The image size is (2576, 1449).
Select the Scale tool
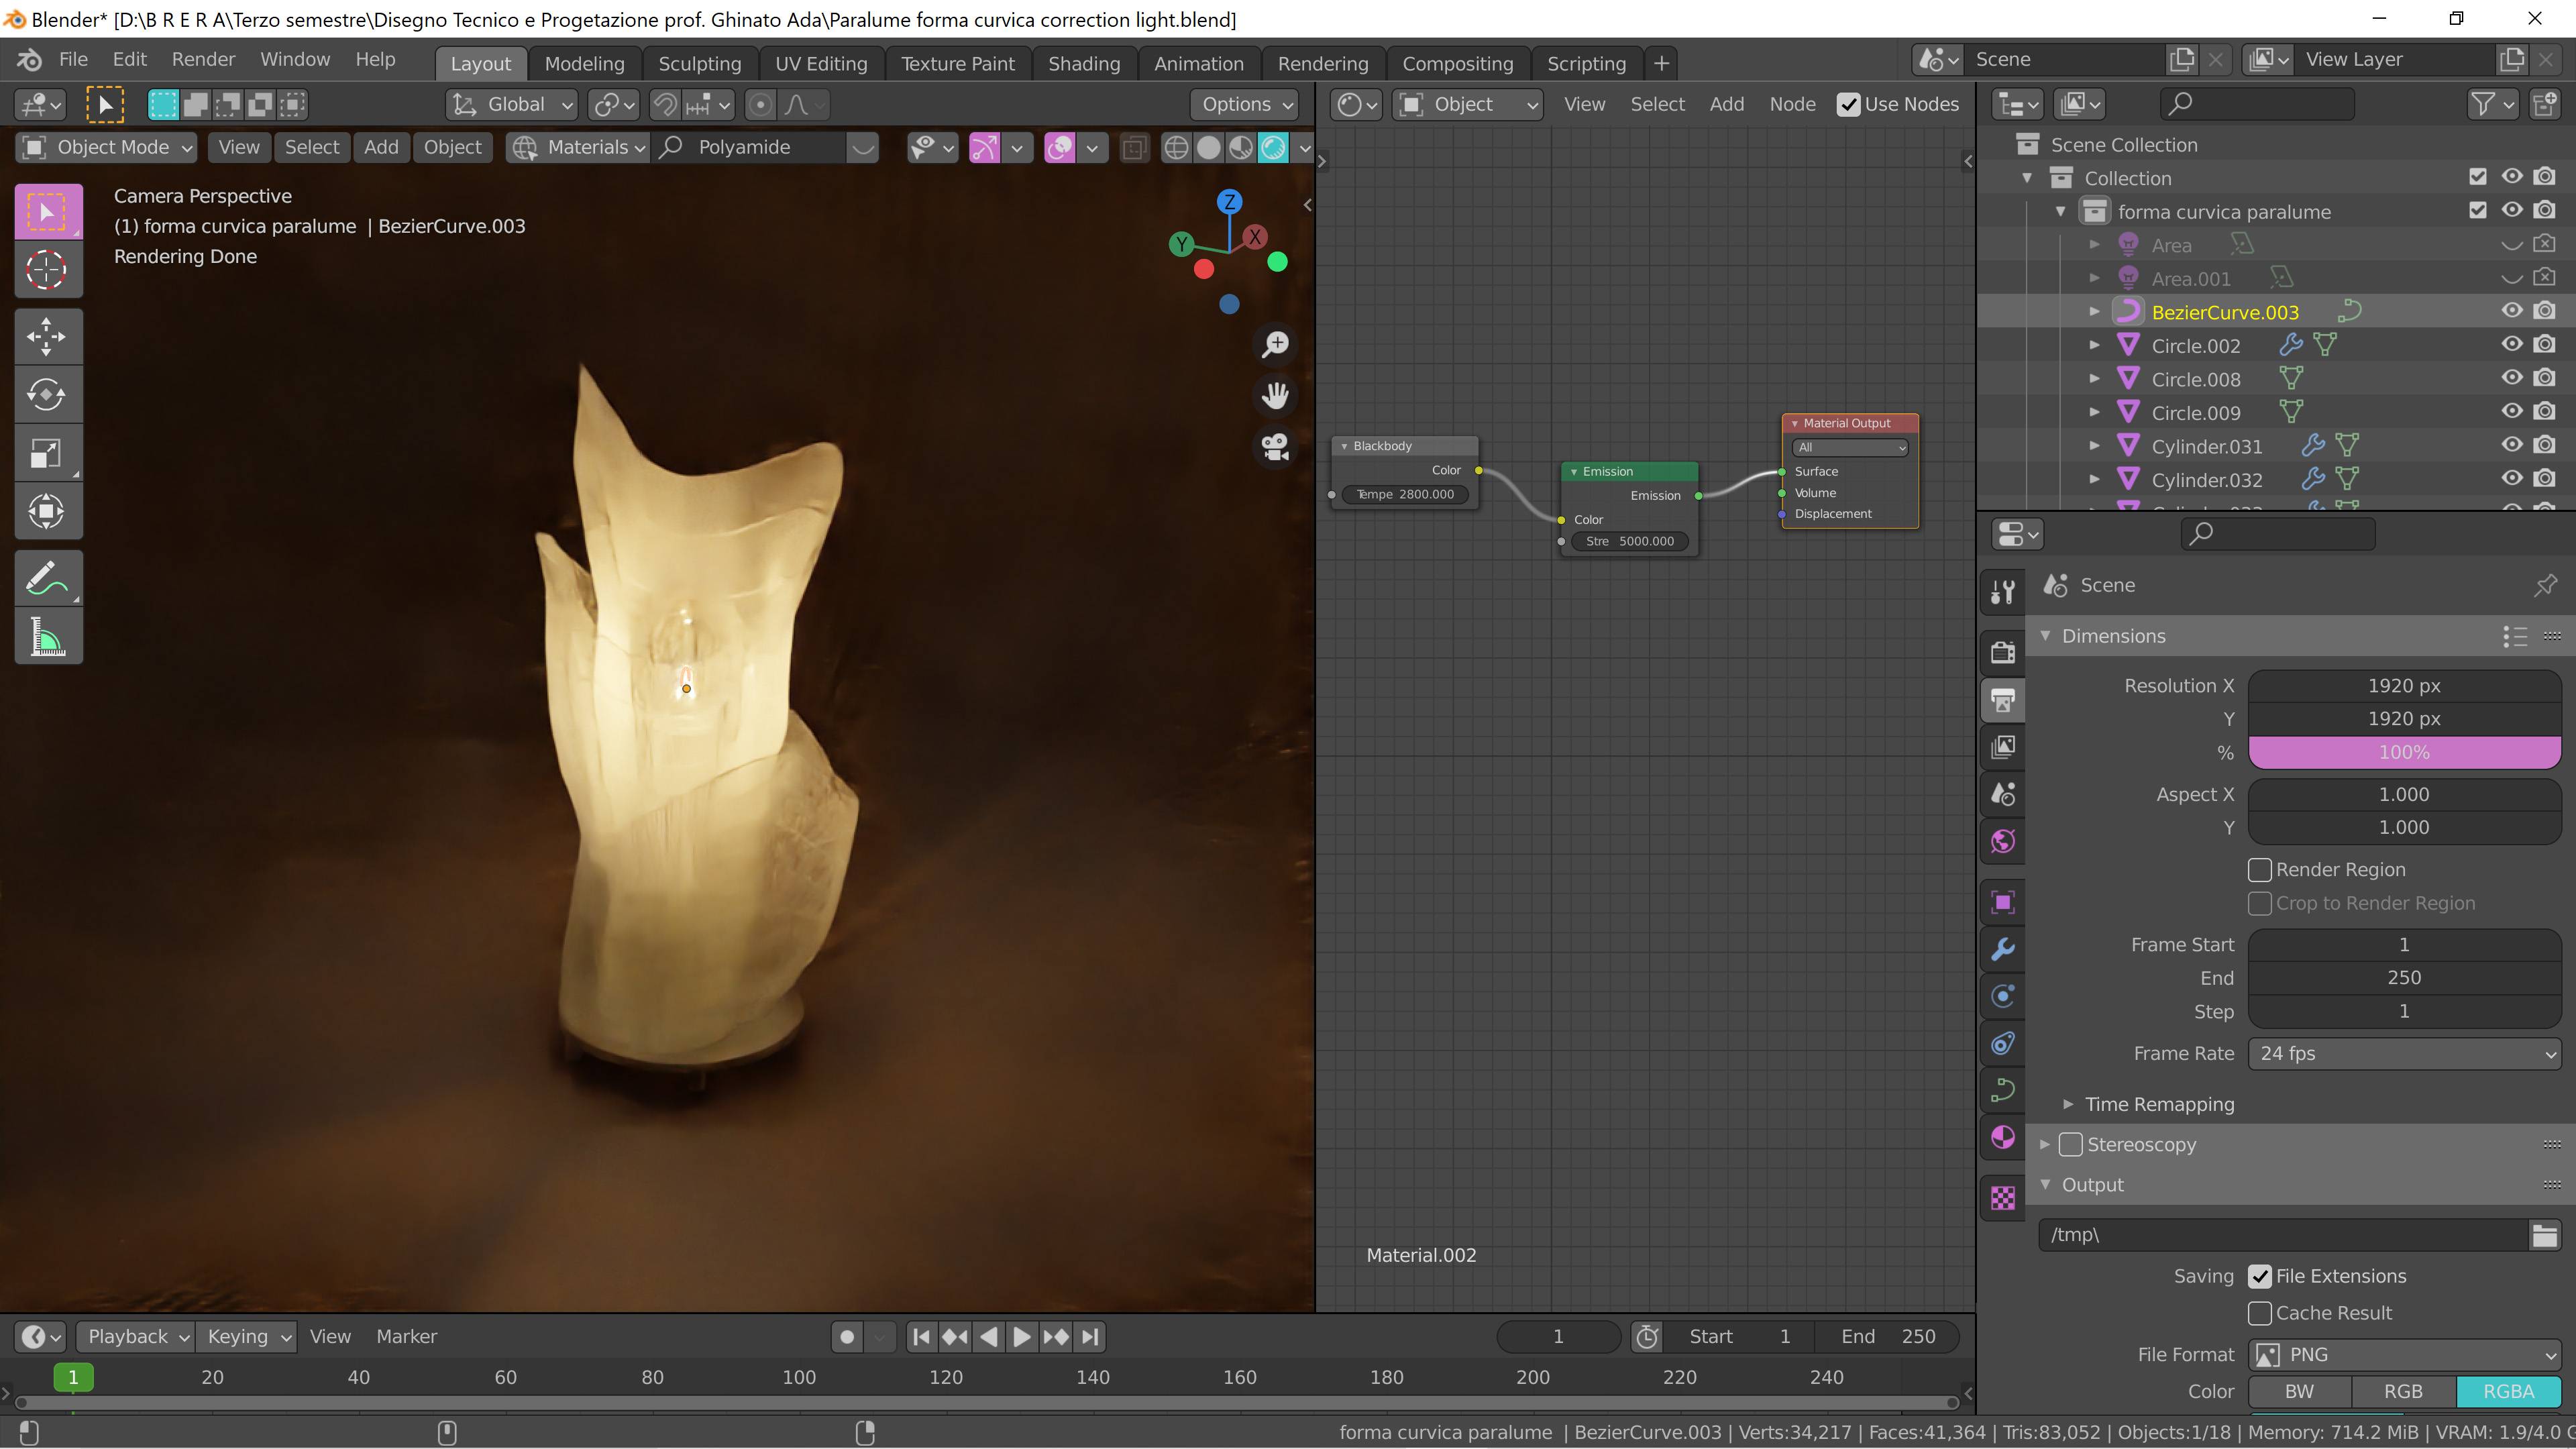(47, 452)
